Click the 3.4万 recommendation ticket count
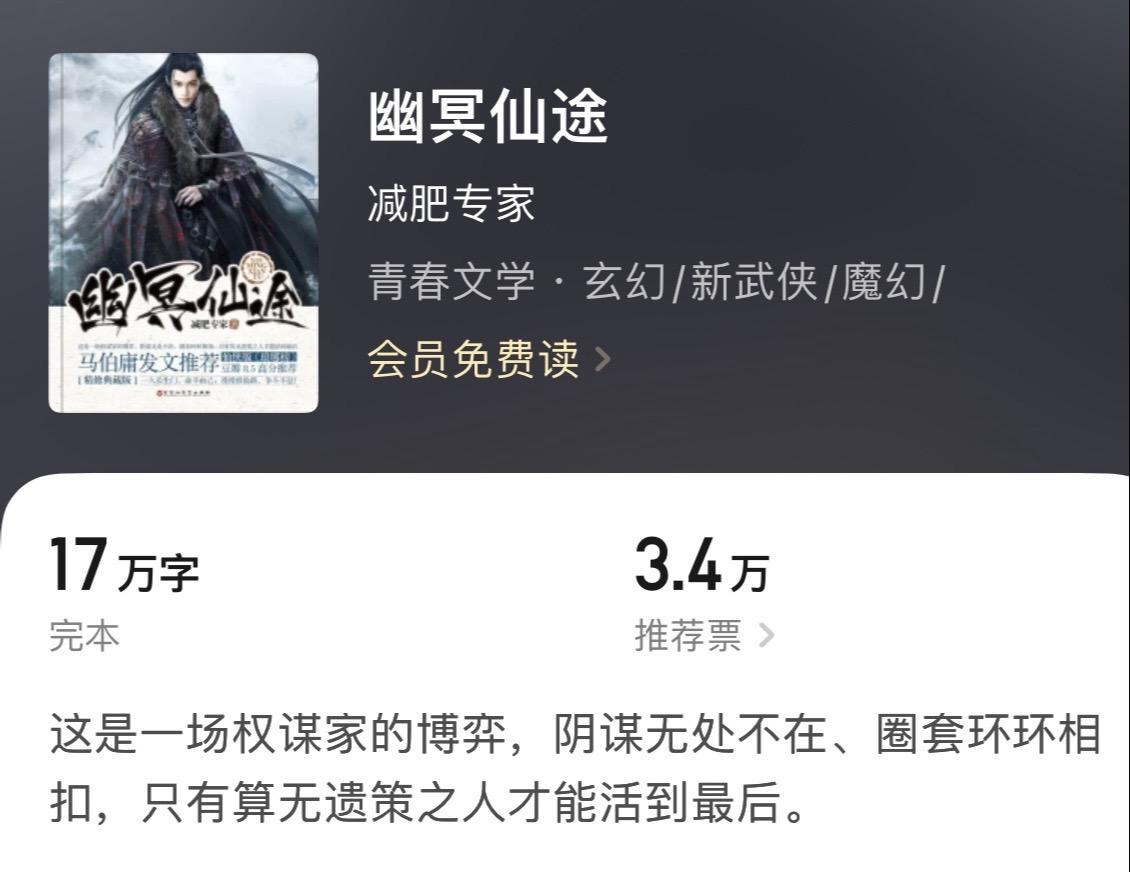The height and width of the screenshot is (872, 1130). [x=702, y=566]
